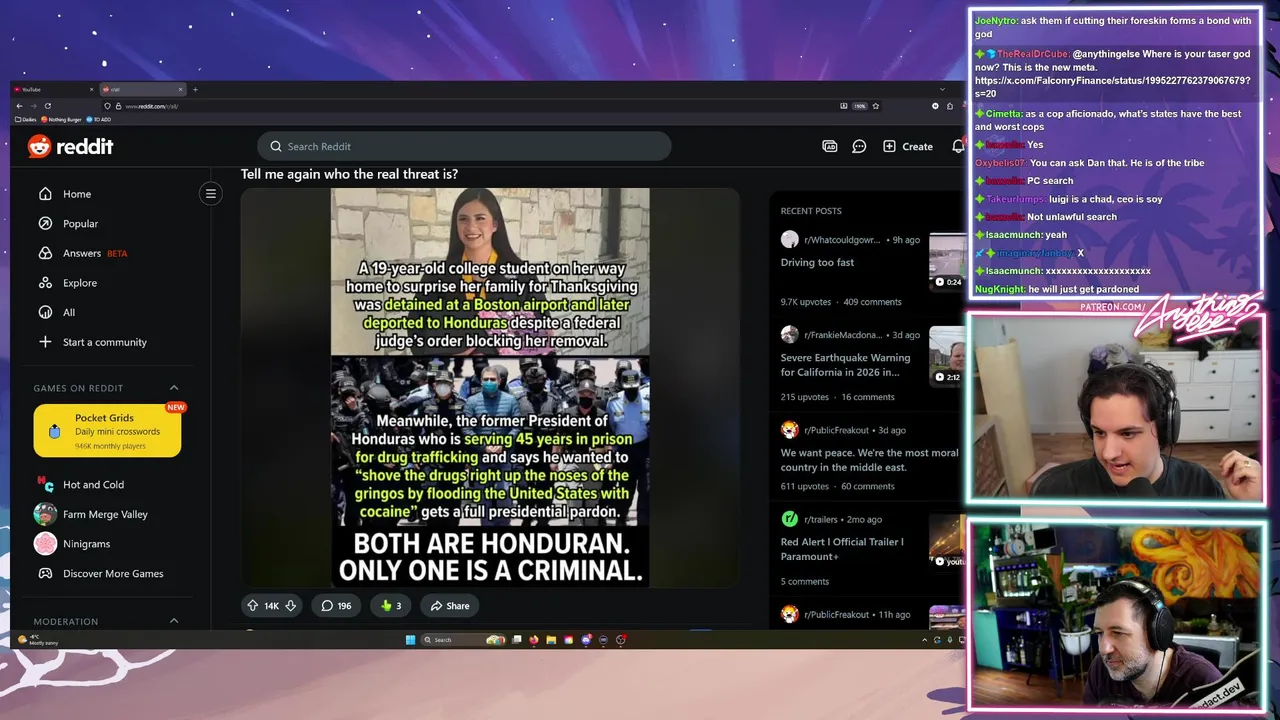Upvote the post with 14K votes
1280x720 pixels.
(253, 606)
